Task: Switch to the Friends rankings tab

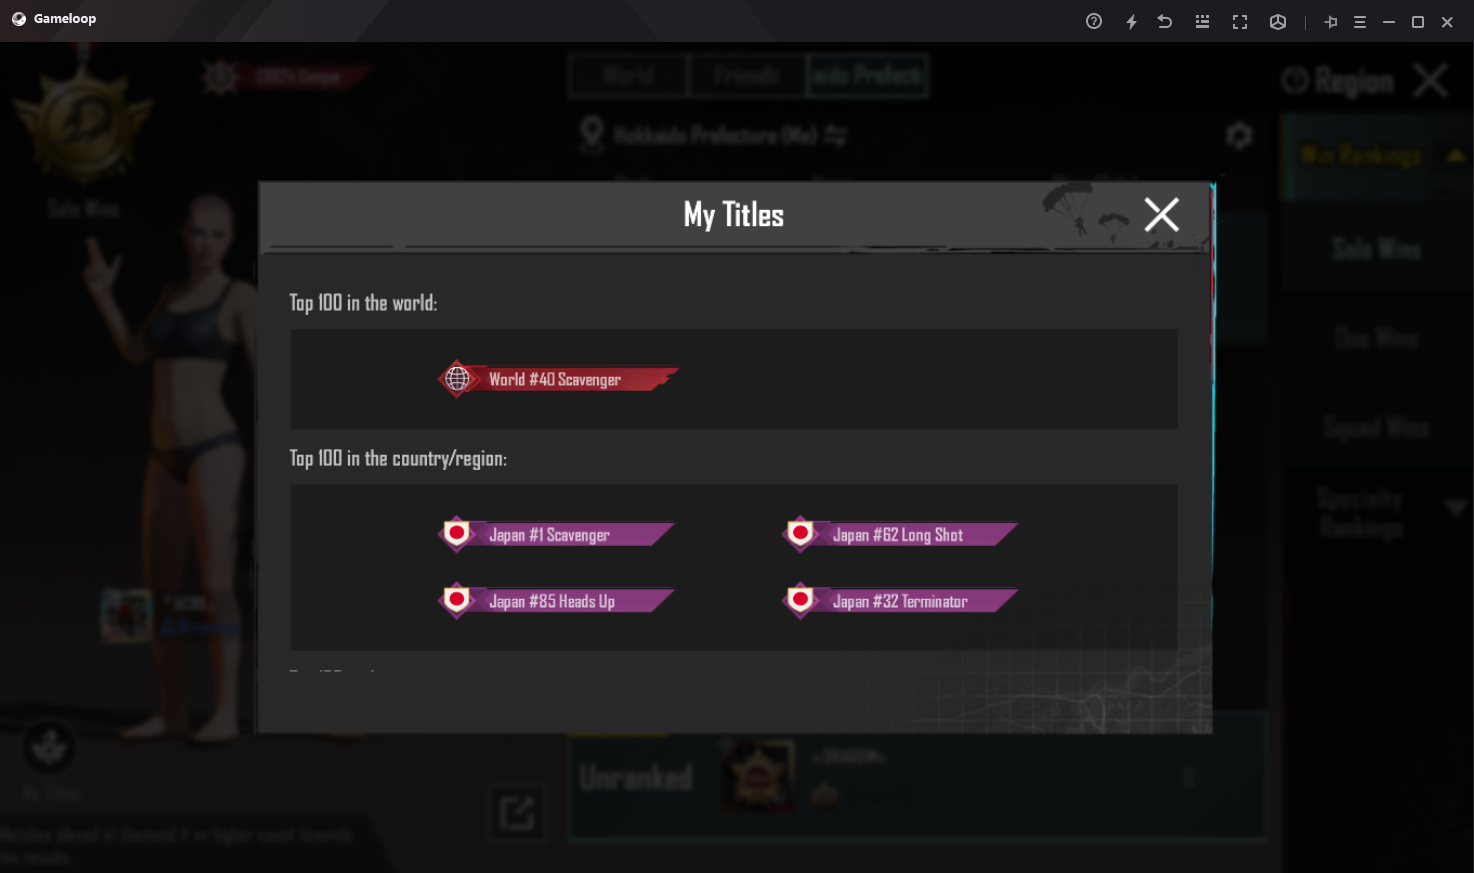Action: point(747,75)
